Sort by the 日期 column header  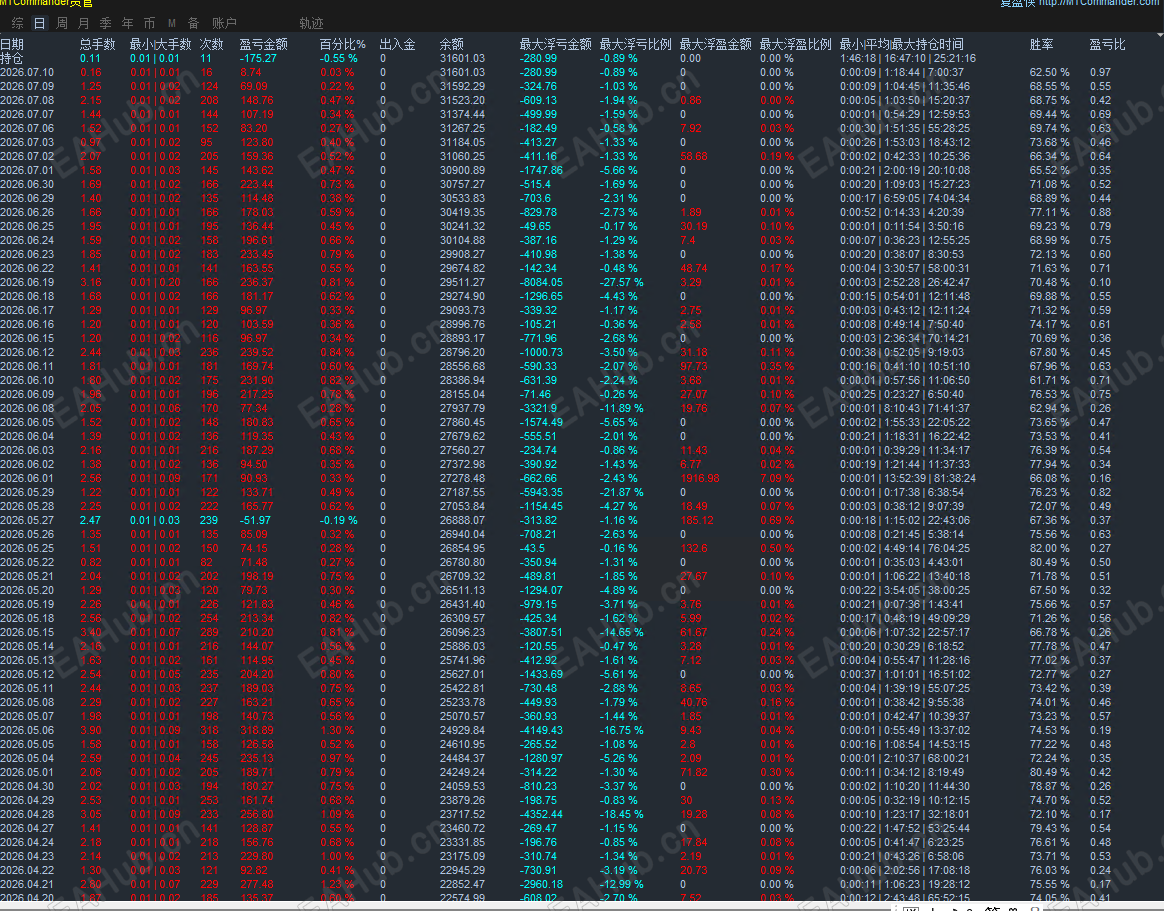pyautogui.click(x=12, y=45)
